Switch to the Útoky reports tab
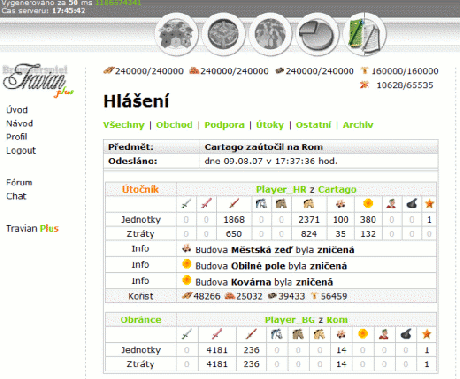Image resolution: width=460 pixels, height=379 pixels. (x=270, y=125)
